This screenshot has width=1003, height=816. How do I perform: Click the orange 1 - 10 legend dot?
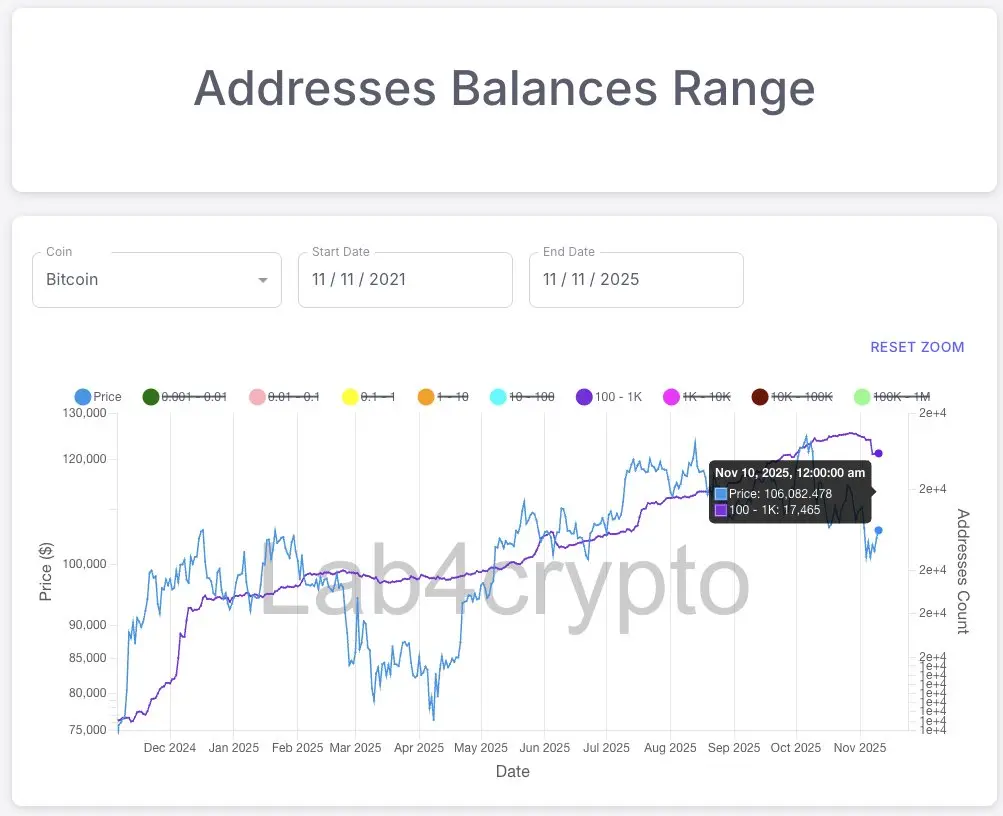click(426, 397)
